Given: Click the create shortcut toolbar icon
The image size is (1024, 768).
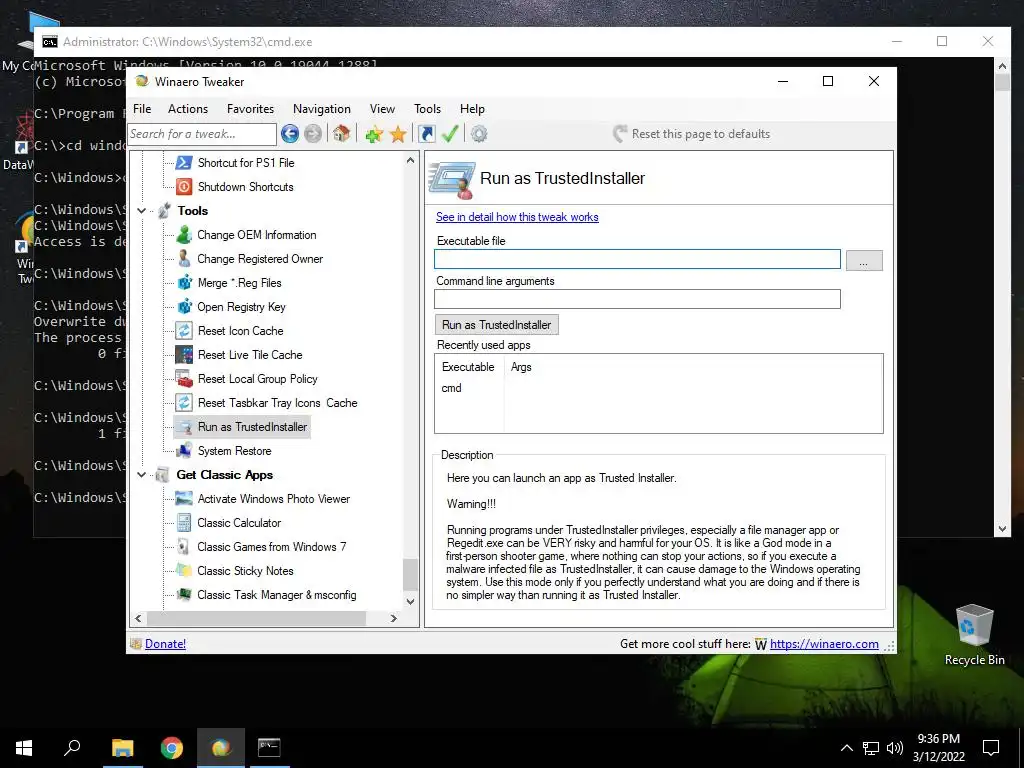Looking at the screenshot, I should (426, 134).
